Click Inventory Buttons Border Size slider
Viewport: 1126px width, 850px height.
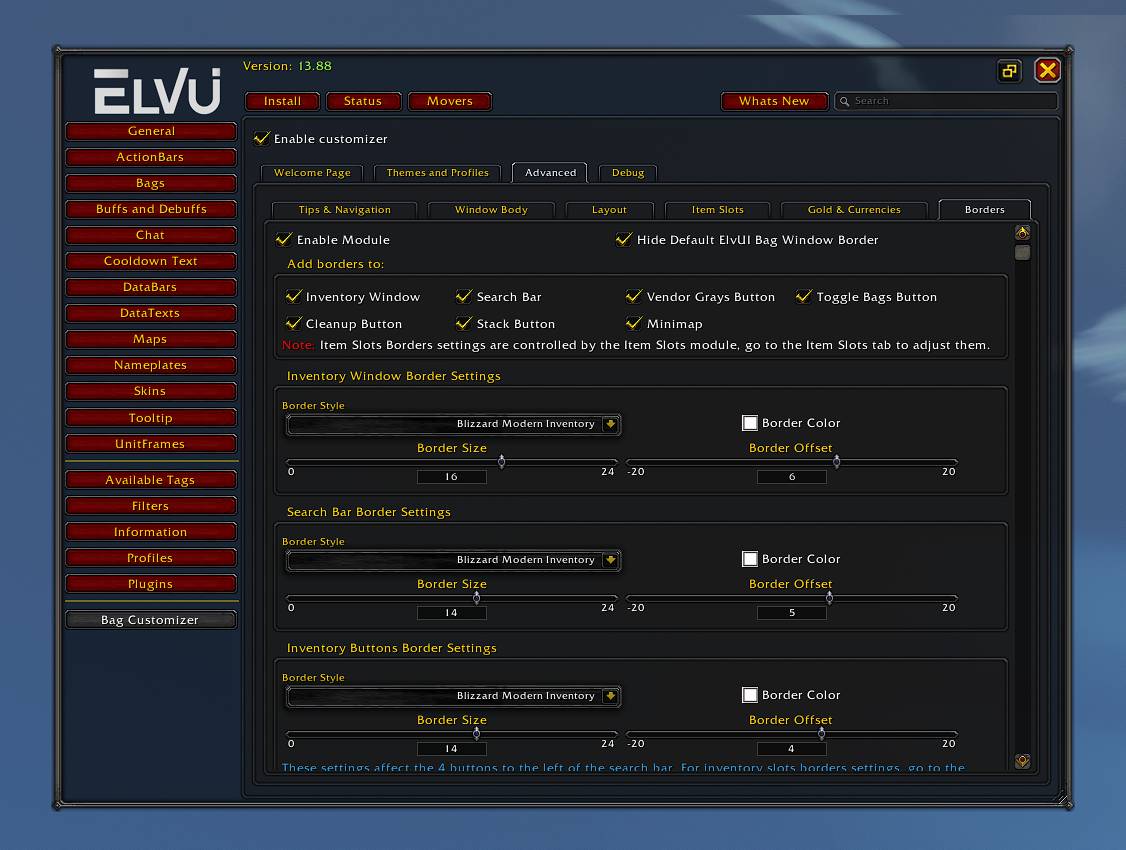point(452,734)
